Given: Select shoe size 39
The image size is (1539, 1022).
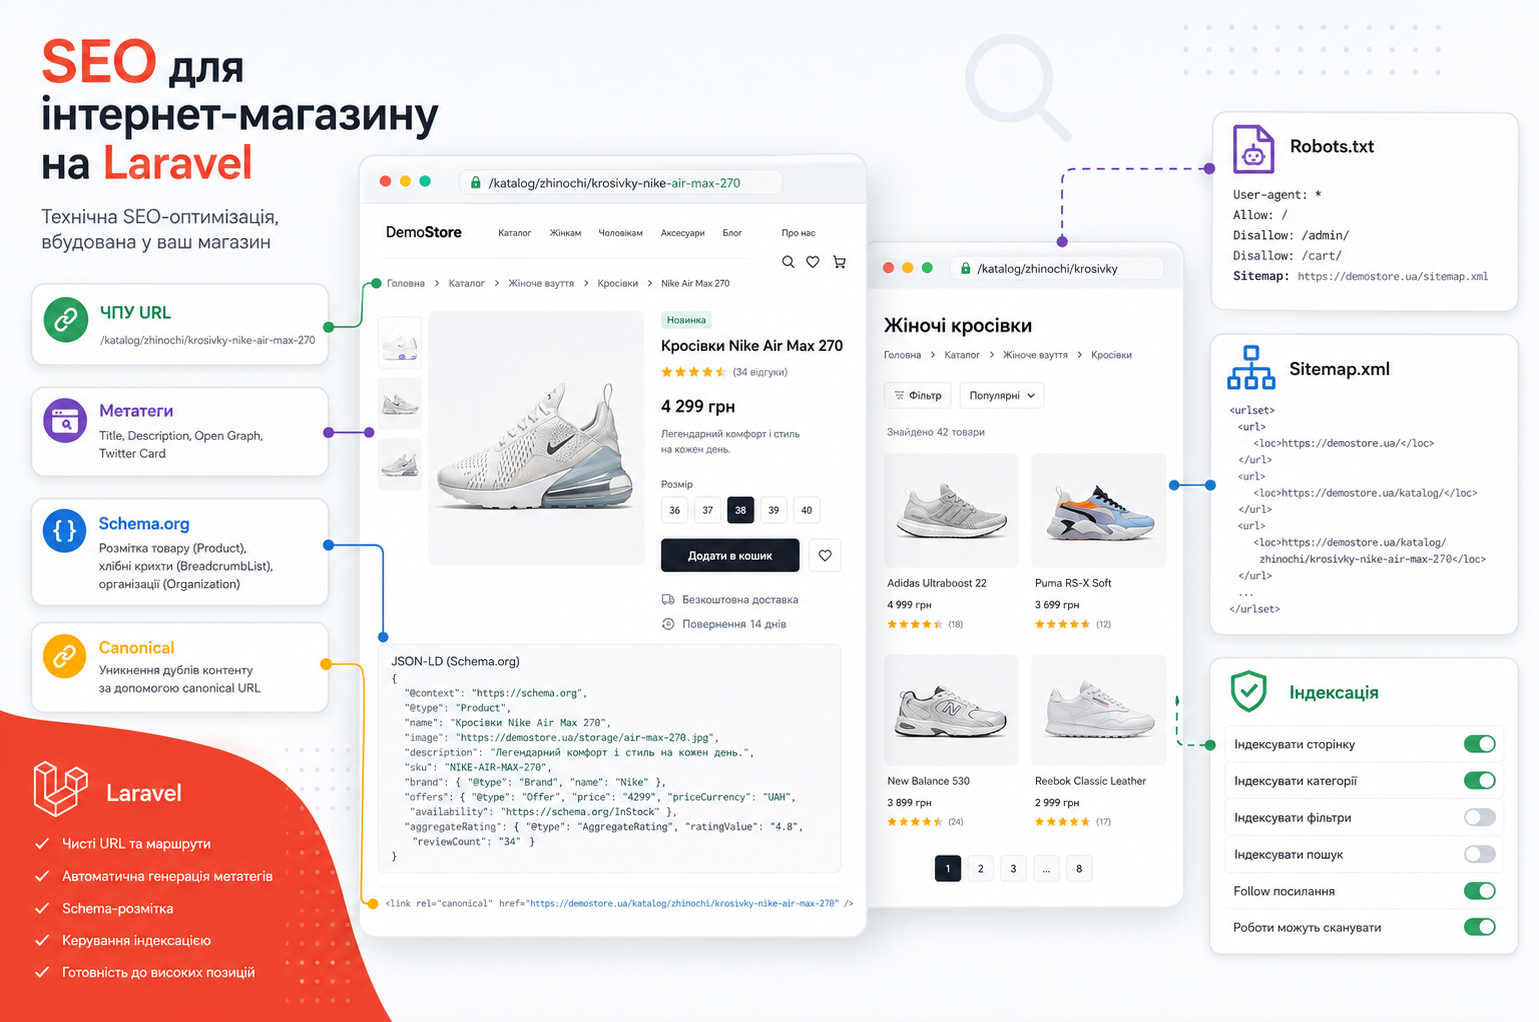Looking at the screenshot, I should (x=774, y=510).
